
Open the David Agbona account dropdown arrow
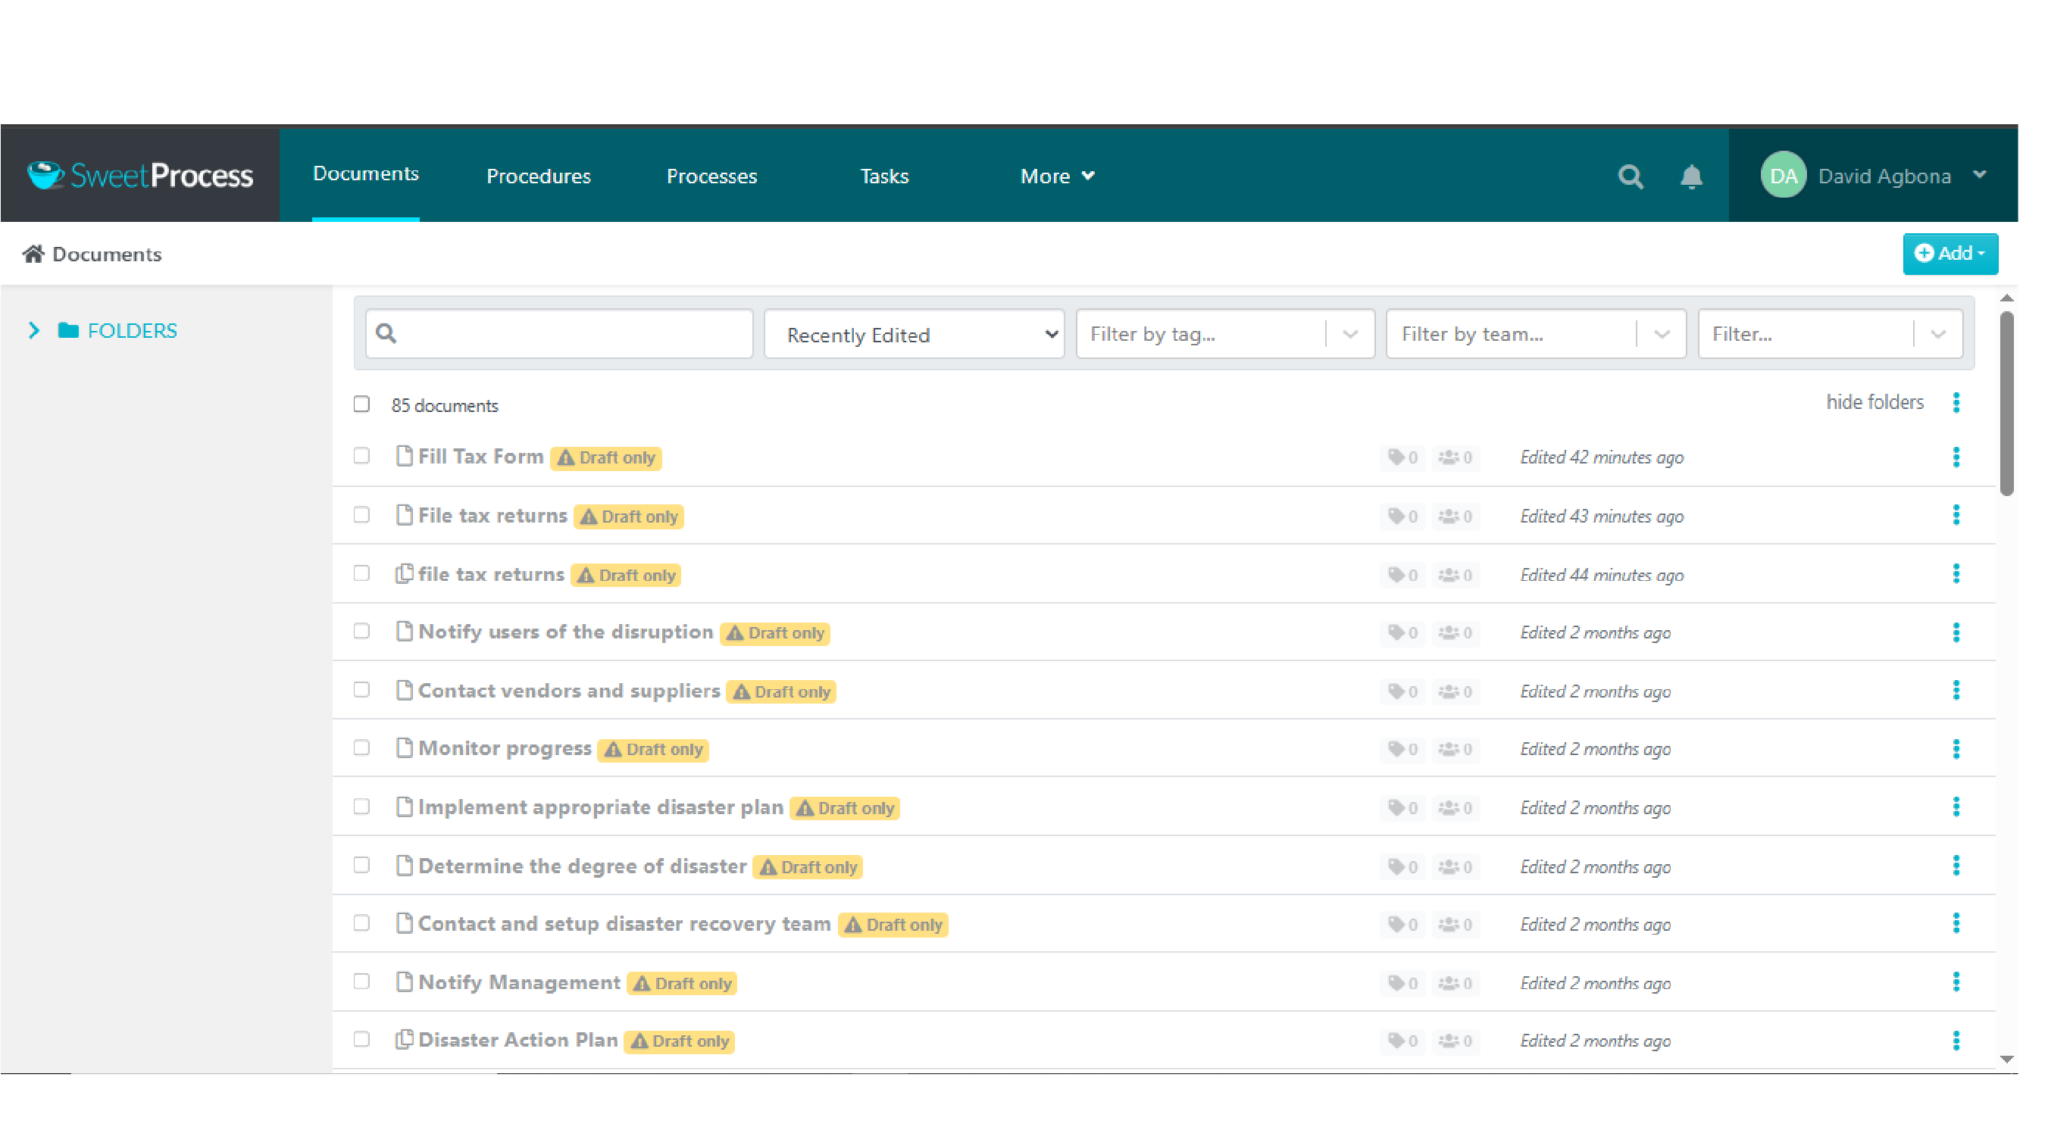1979,175
